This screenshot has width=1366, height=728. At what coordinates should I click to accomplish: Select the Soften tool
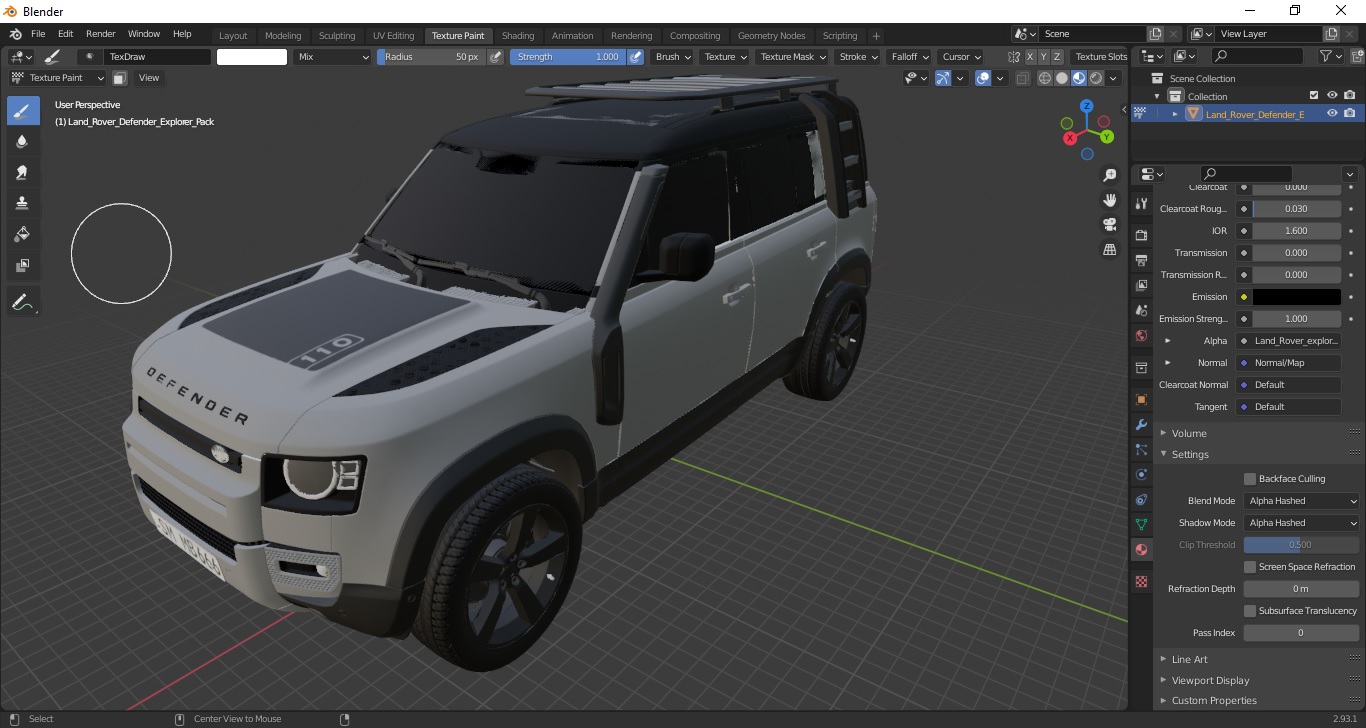pos(23,142)
